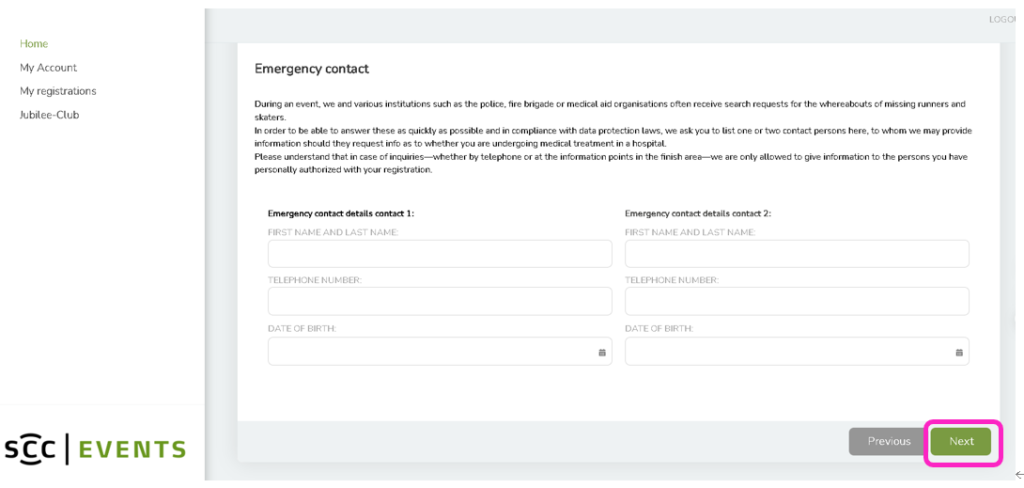Go to Home in the sidebar
The width and height of the screenshot is (1024, 488).
[34, 44]
